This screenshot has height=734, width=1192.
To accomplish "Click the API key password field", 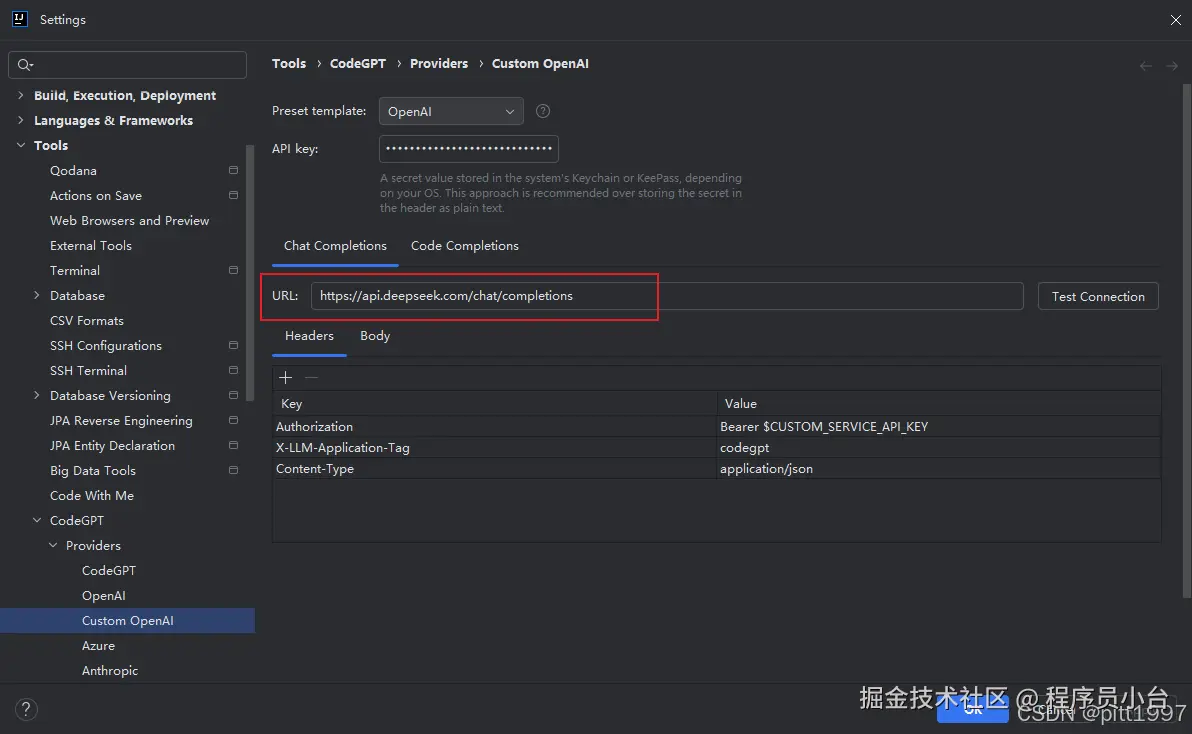I will click(469, 149).
